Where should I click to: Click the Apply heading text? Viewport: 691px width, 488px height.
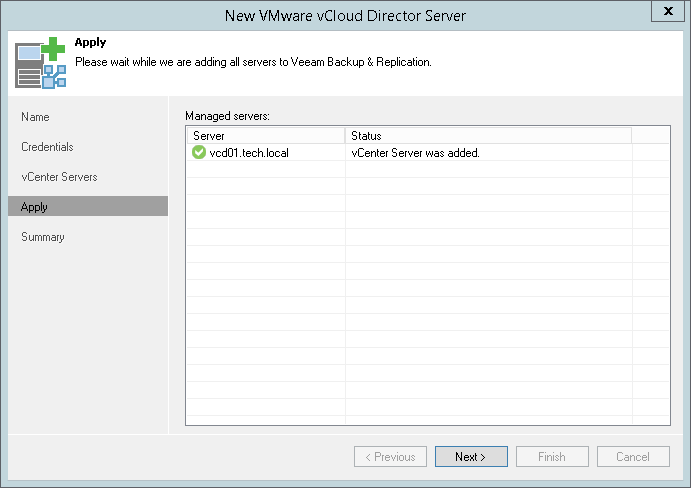[91, 44]
